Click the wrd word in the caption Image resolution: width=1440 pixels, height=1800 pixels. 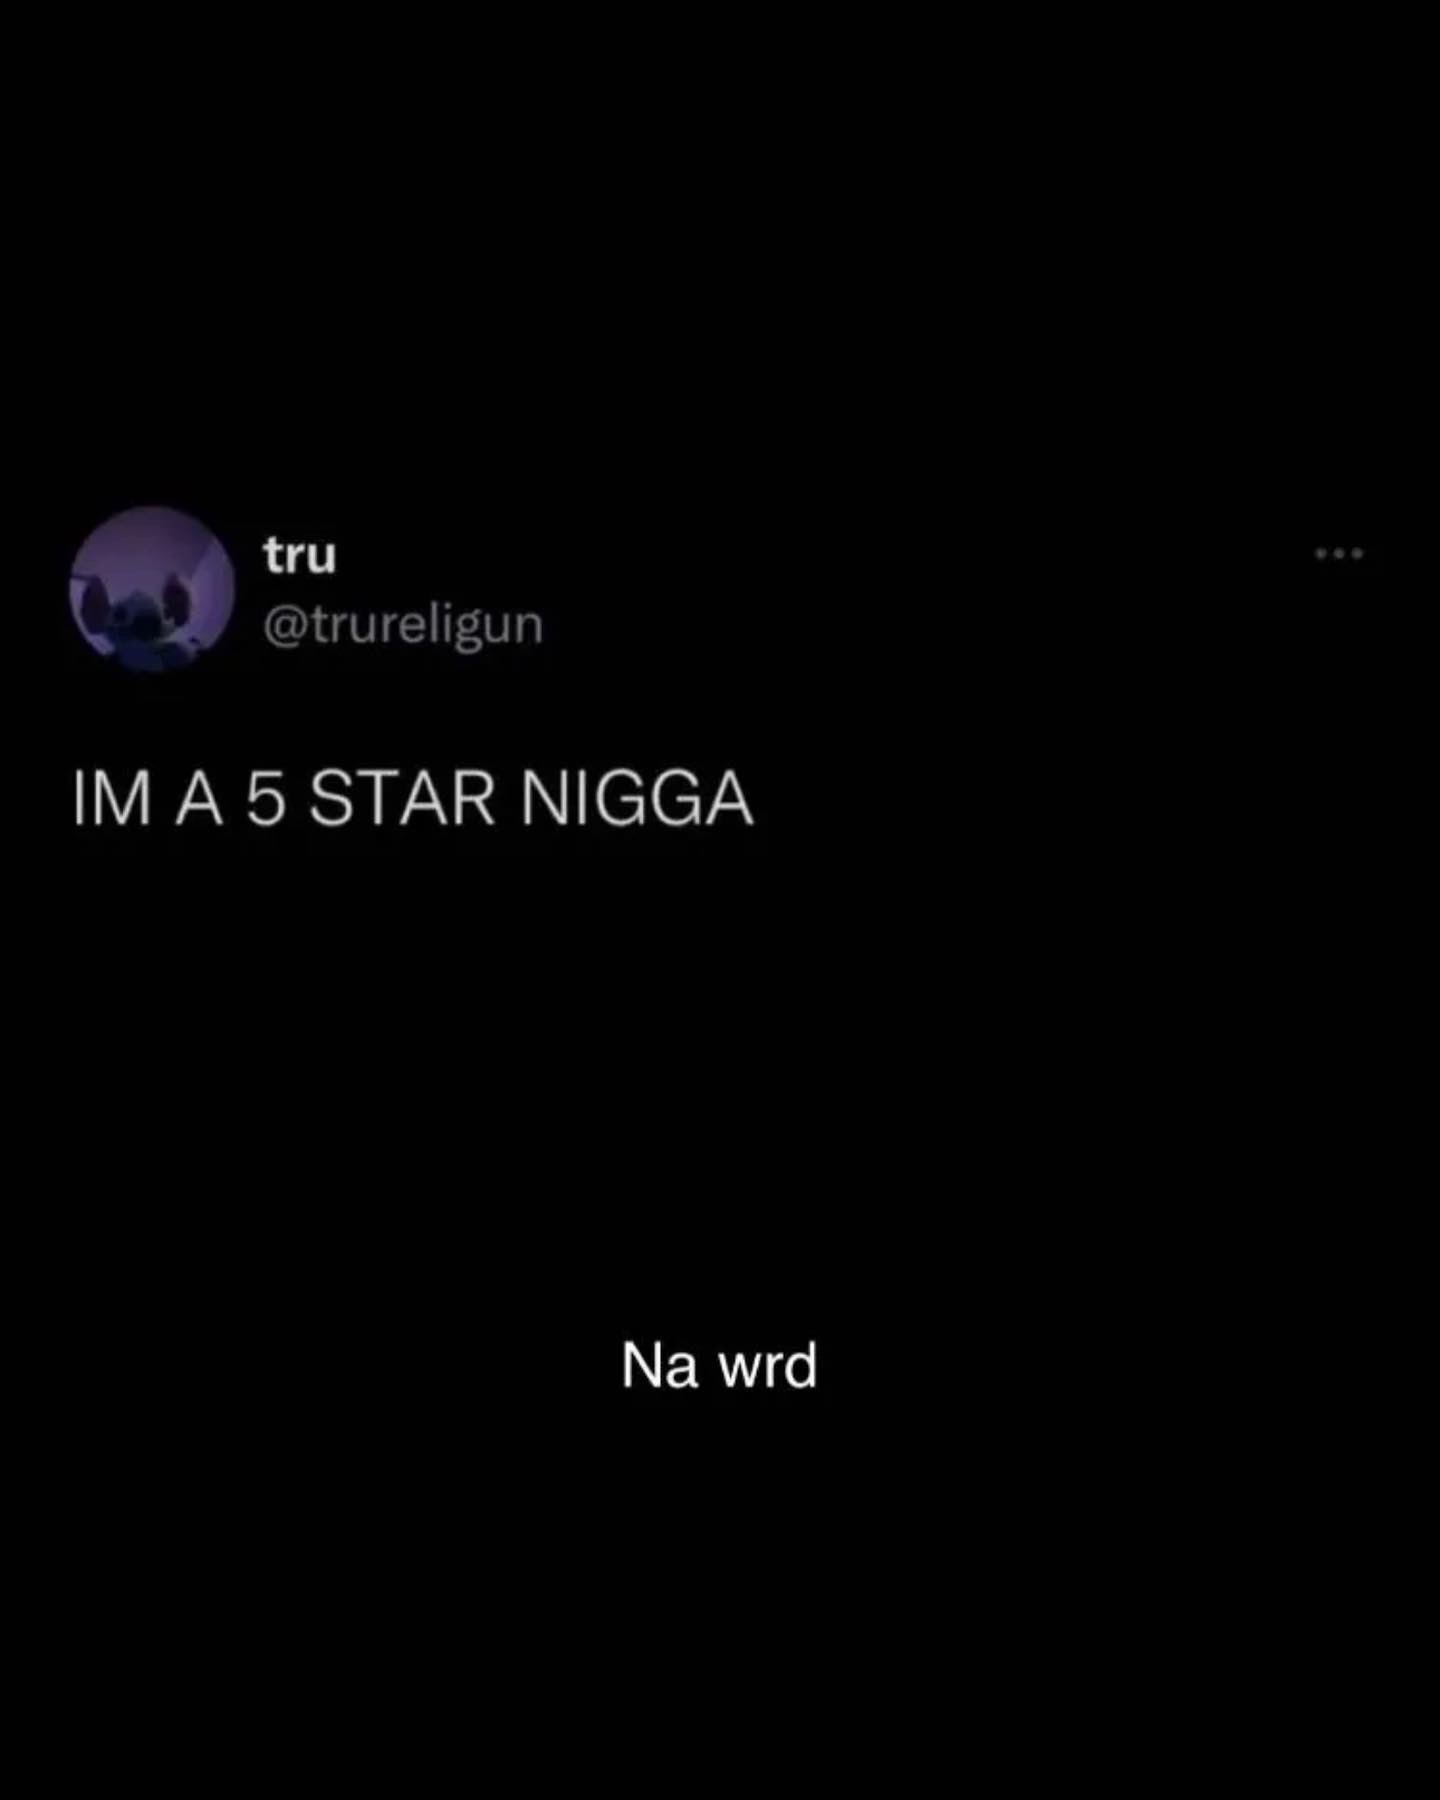(x=768, y=1365)
